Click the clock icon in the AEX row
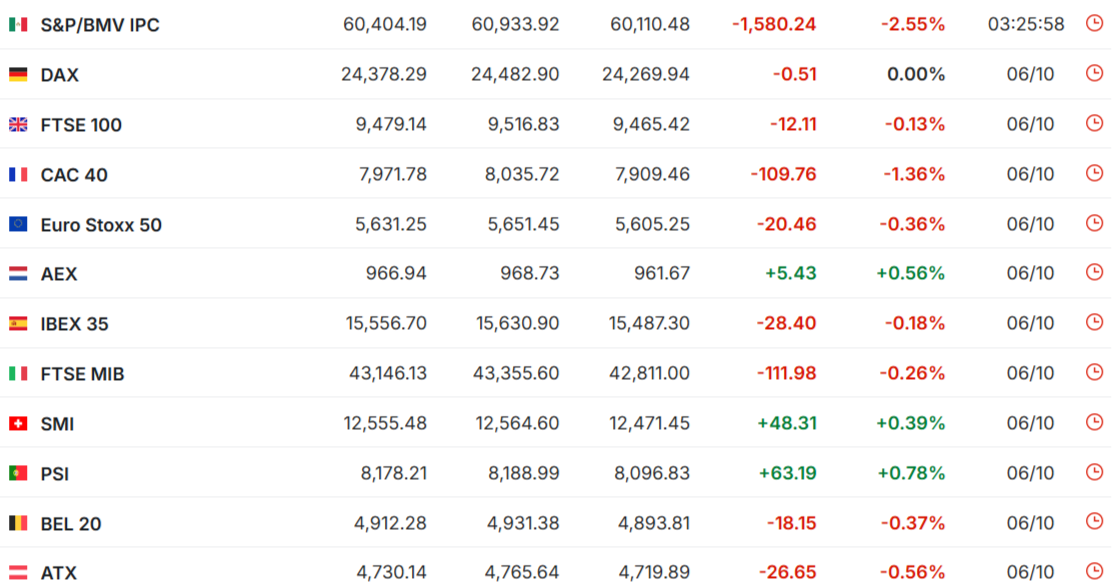This screenshot has height=588, width=1117. (1094, 273)
